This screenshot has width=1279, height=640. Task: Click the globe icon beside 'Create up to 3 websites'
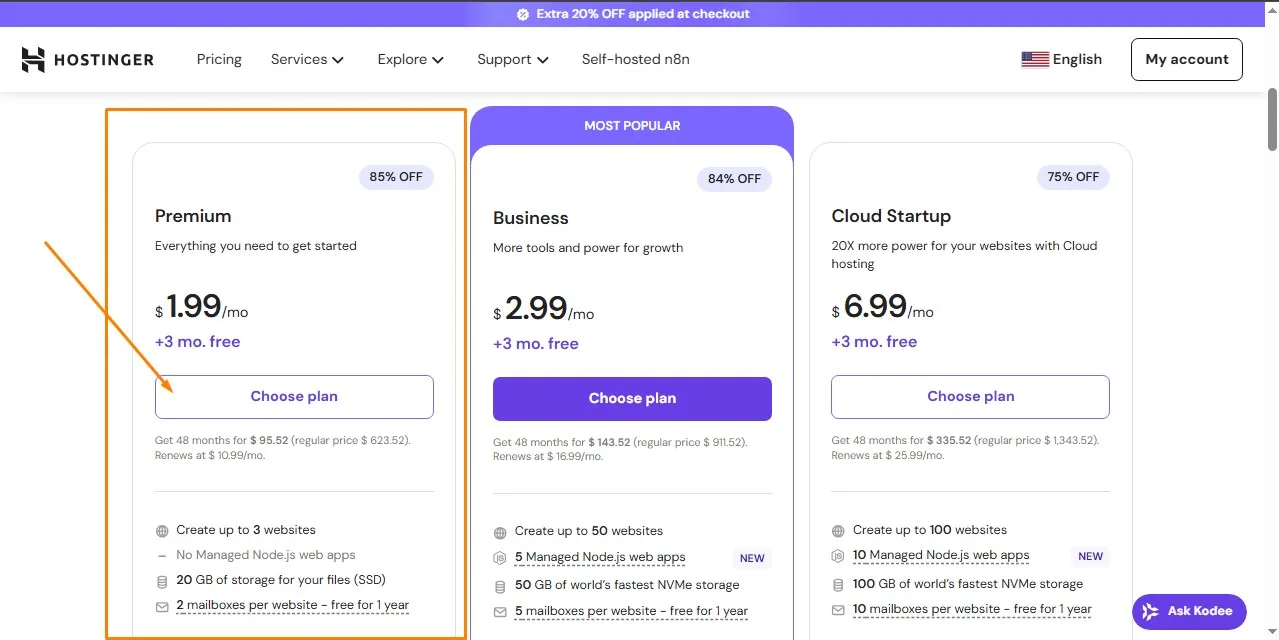click(x=160, y=530)
